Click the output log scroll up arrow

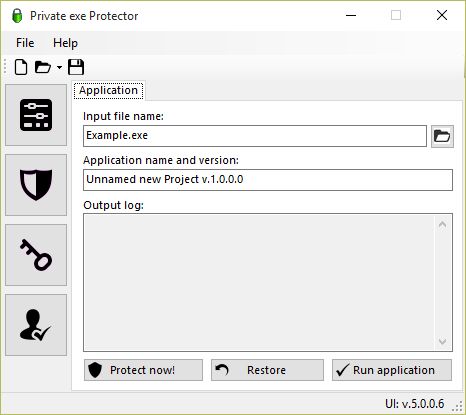click(x=442, y=225)
